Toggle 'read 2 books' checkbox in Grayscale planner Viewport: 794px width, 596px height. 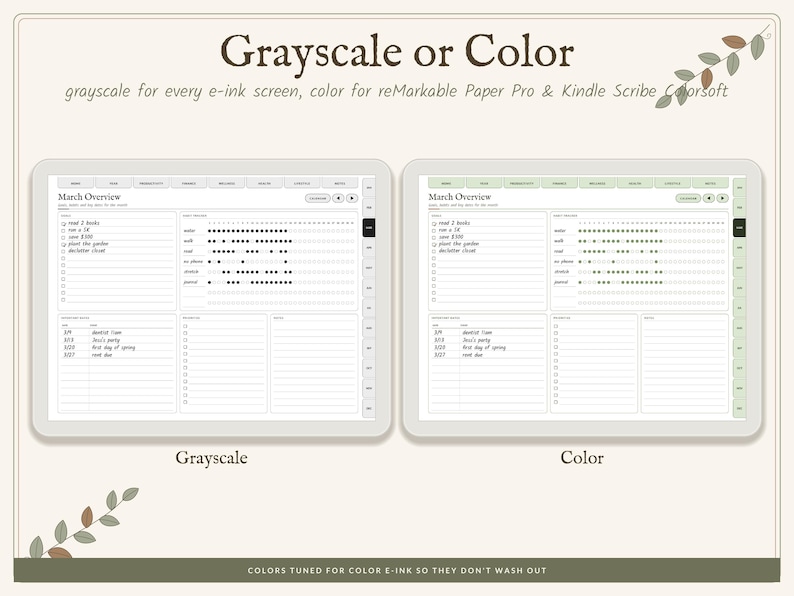tap(63, 223)
